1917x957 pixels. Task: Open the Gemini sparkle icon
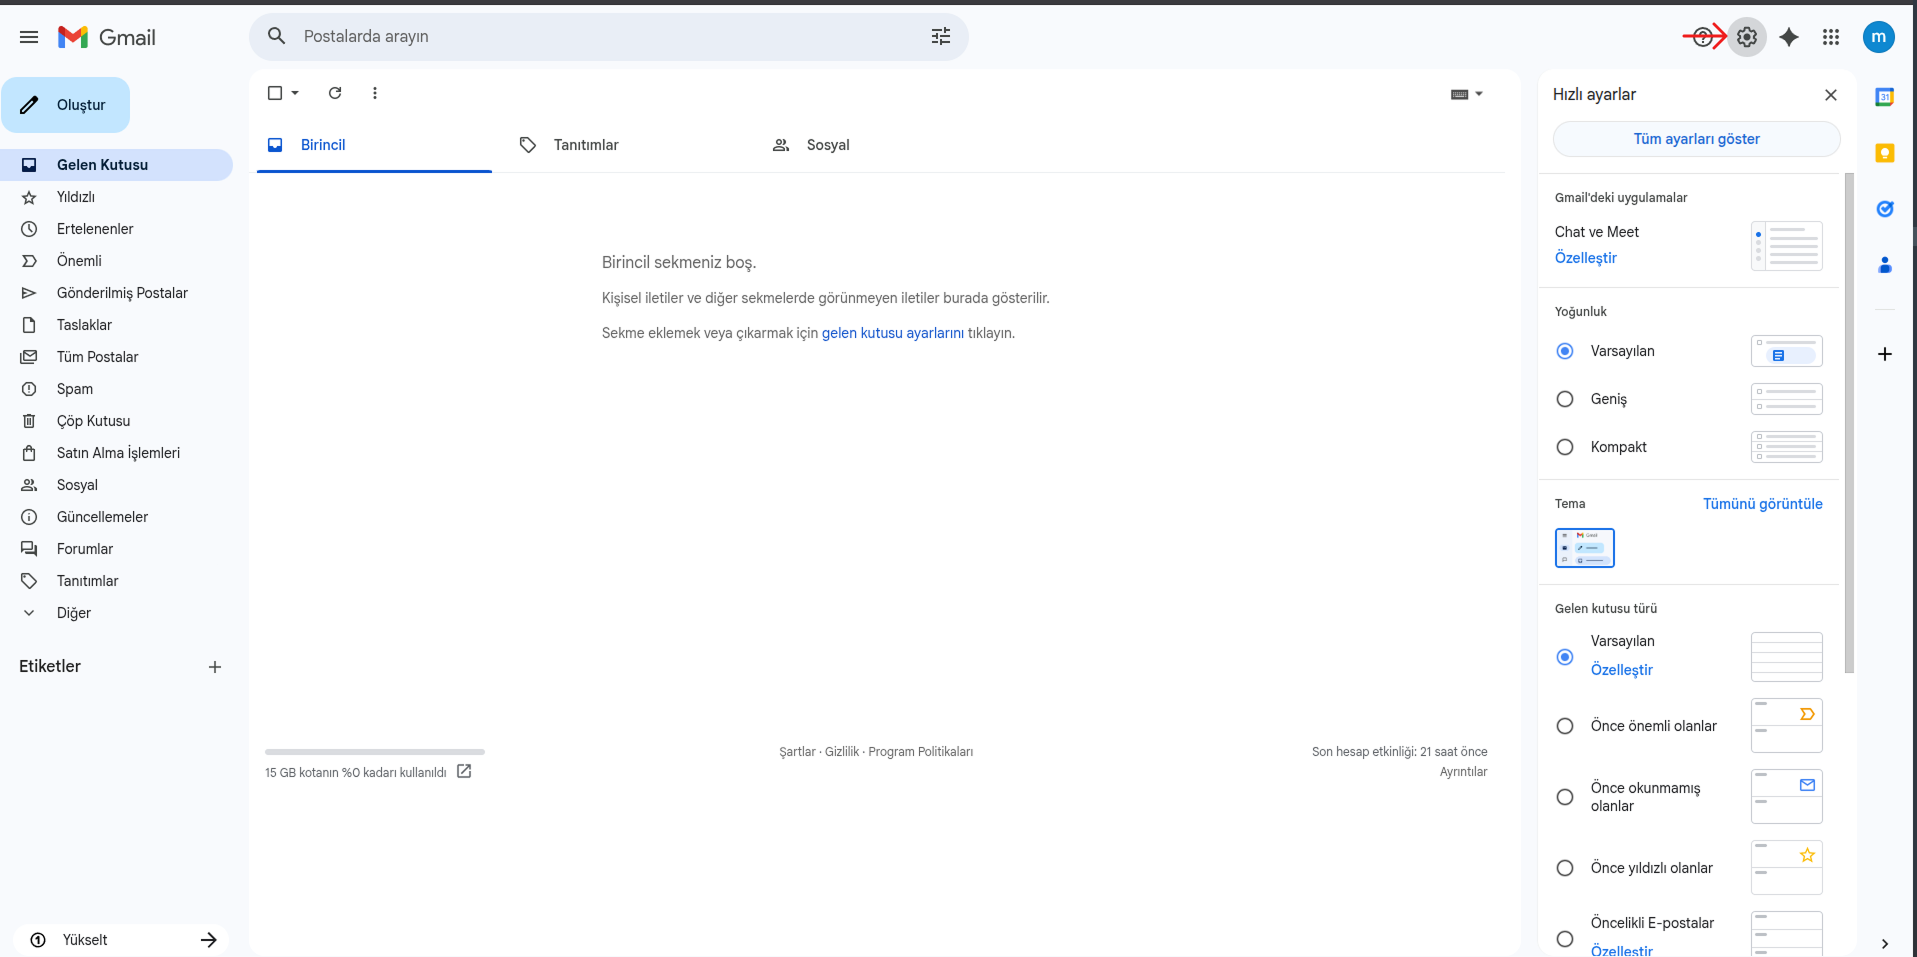[1789, 37]
